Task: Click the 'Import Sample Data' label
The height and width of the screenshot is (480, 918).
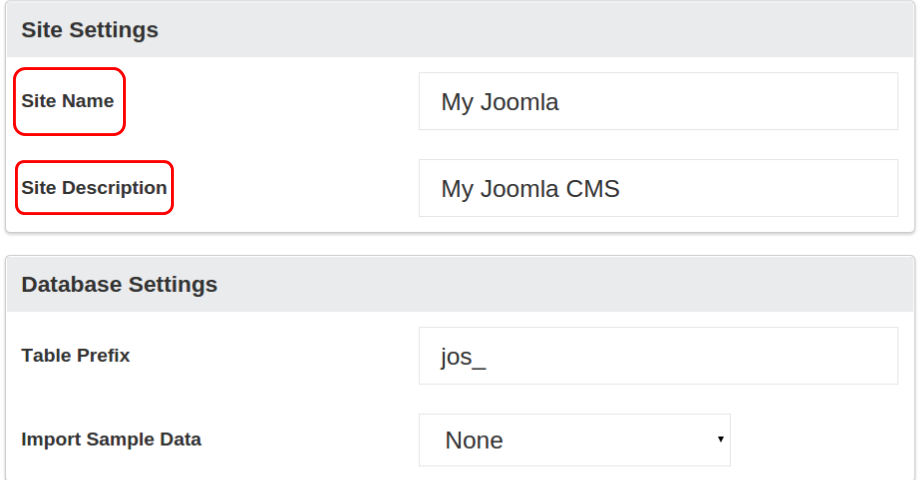Action: [111, 439]
